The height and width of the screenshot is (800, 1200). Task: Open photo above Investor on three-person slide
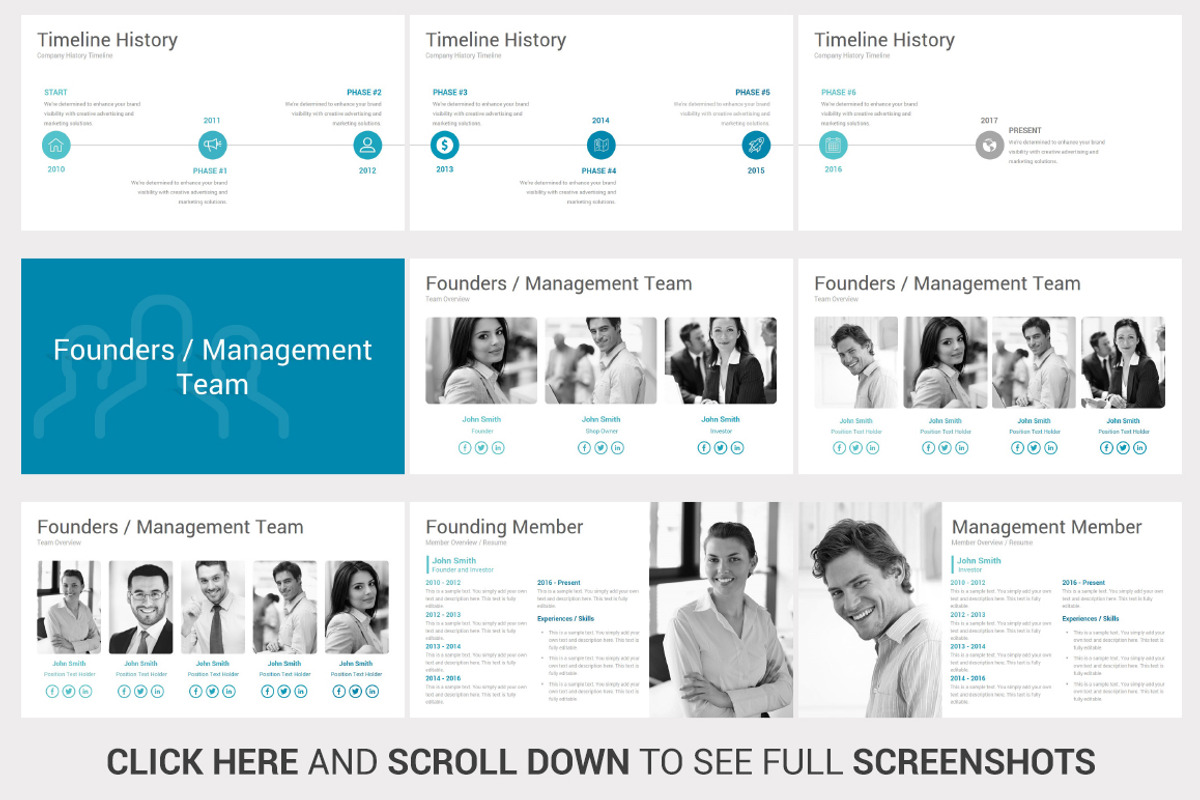click(x=720, y=361)
